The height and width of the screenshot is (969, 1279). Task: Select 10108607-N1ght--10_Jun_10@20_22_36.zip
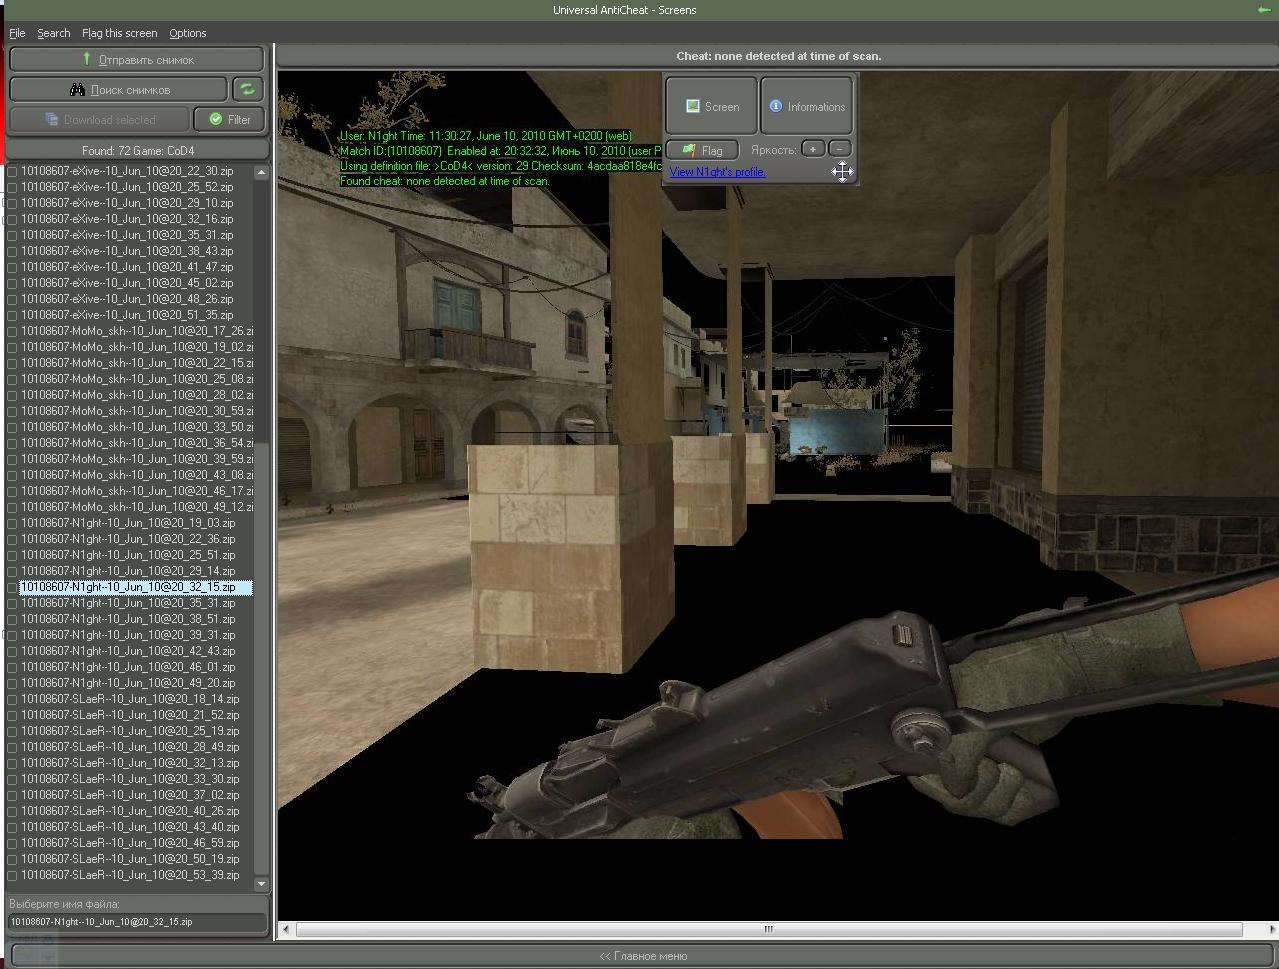[x=128, y=539]
